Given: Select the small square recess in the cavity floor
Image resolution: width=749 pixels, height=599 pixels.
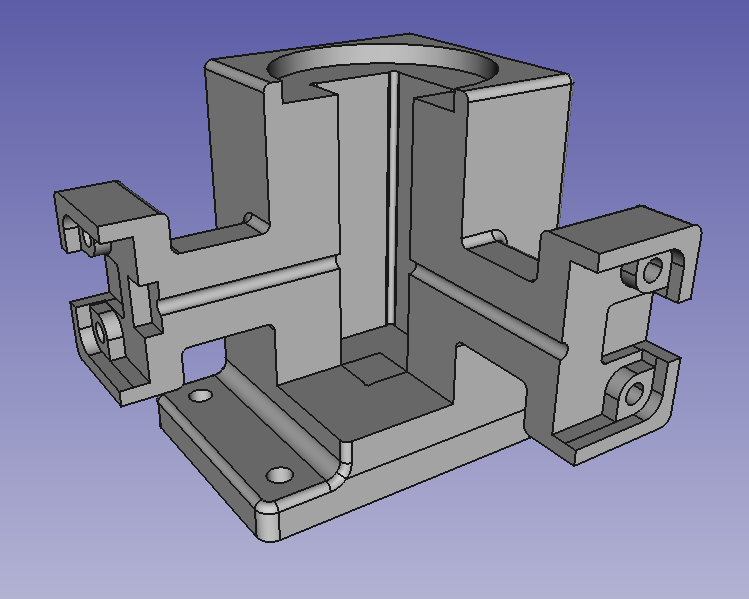Looking at the screenshot, I should (x=374, y=368).
